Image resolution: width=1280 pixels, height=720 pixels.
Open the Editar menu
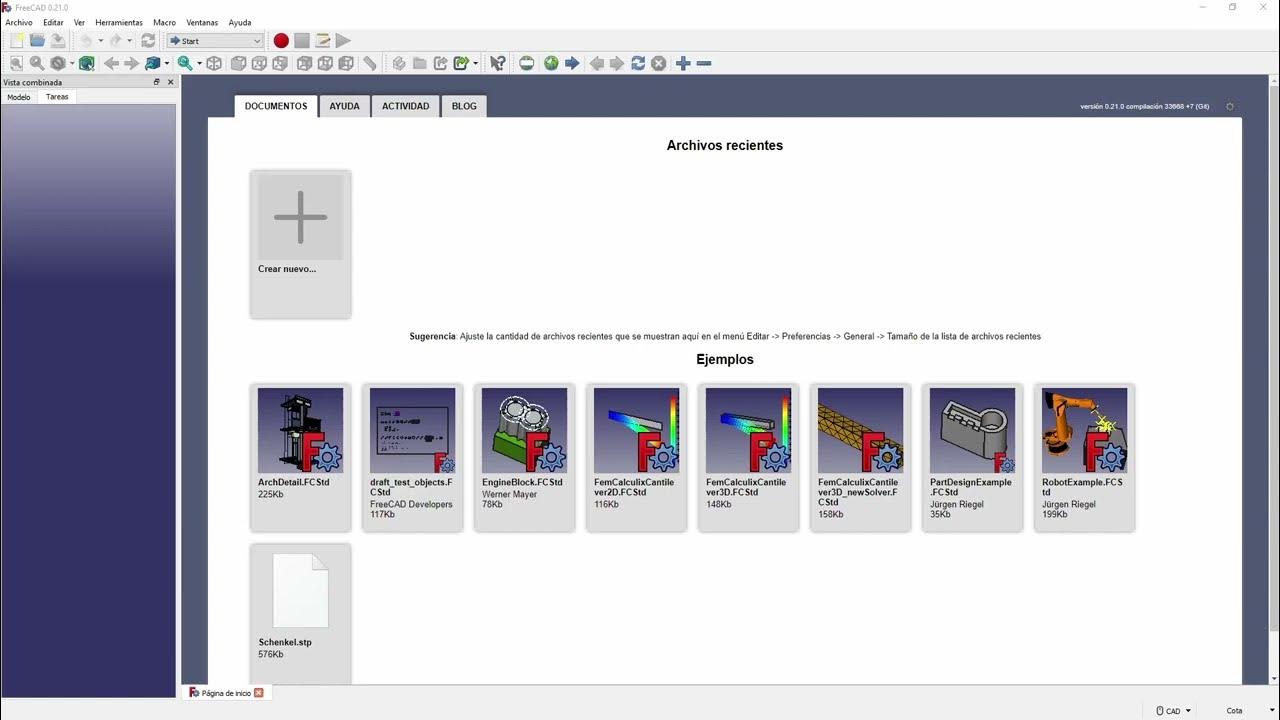53,22
